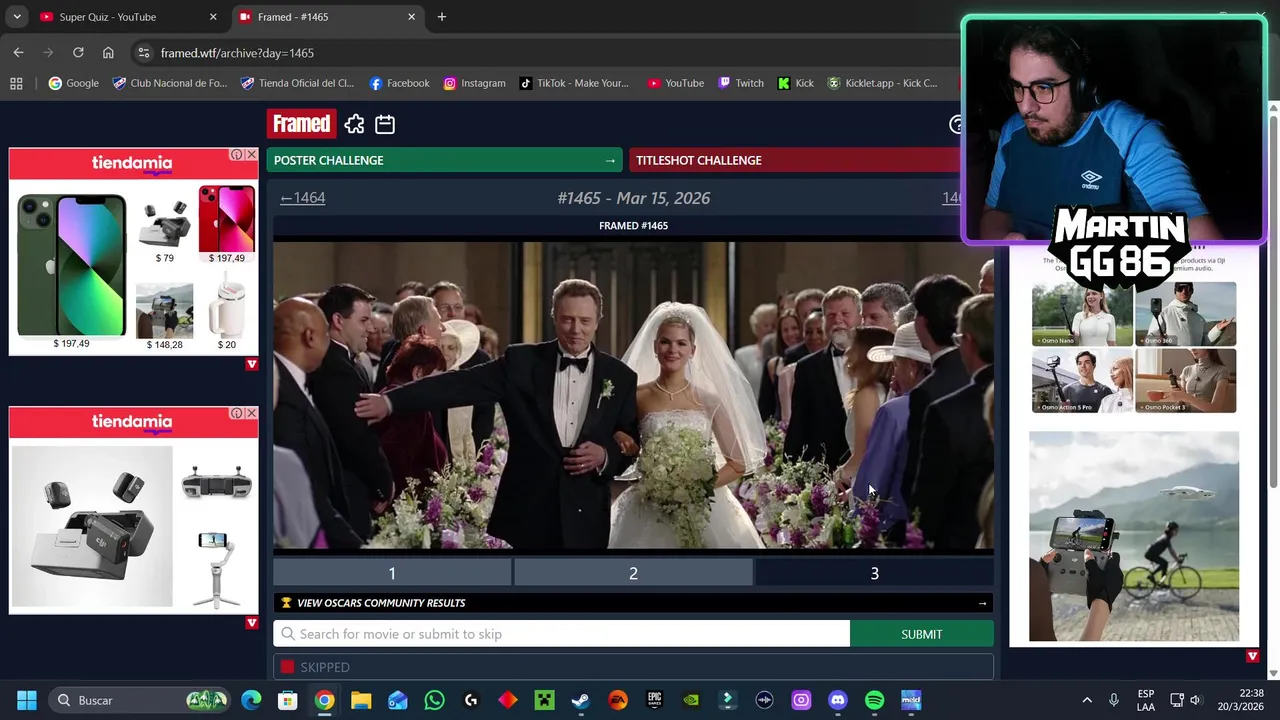
Task: Show frame 1 of the movie
Action: (x=392, y=573)
